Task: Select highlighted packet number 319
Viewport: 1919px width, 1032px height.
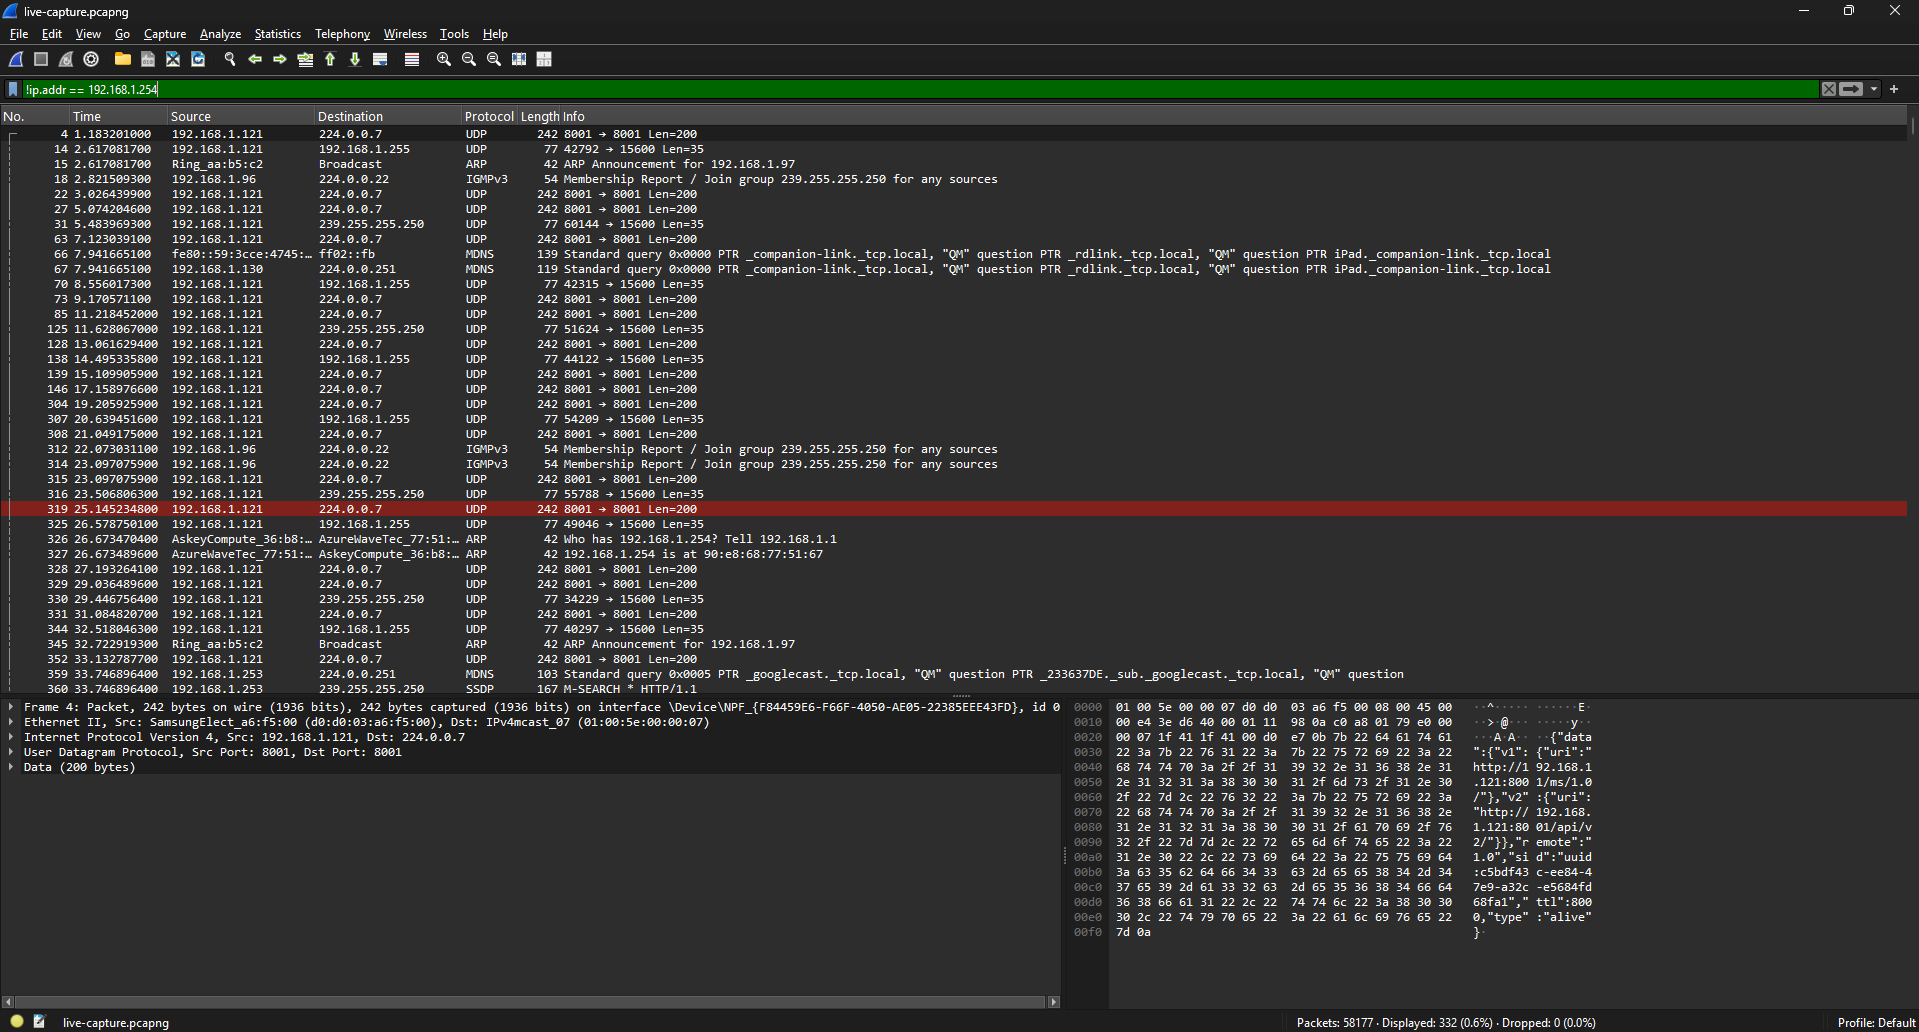Action: 954,509
